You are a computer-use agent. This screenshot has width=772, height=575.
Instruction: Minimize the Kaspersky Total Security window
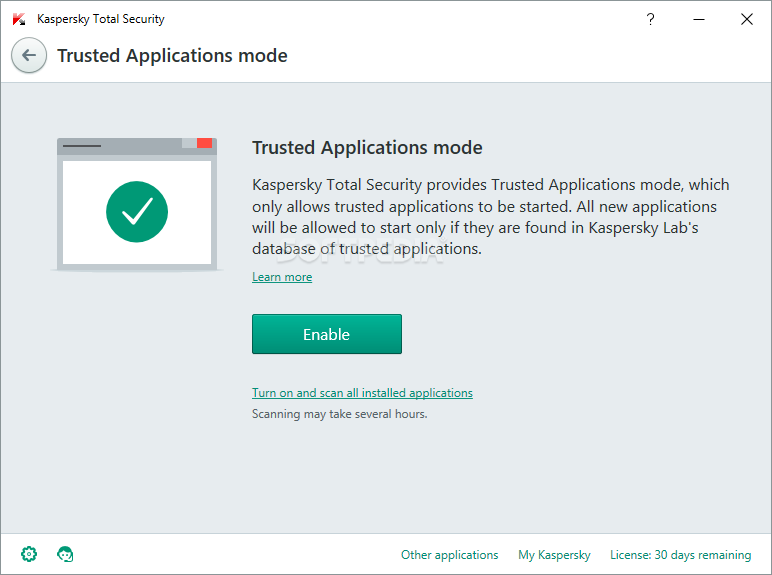(x=699, y=19)
